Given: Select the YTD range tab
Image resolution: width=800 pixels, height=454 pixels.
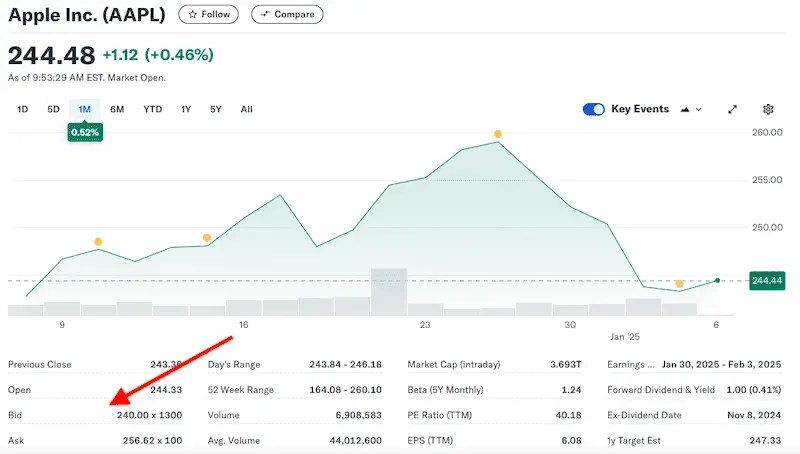Looking at the screenshot, I should 153,109.
